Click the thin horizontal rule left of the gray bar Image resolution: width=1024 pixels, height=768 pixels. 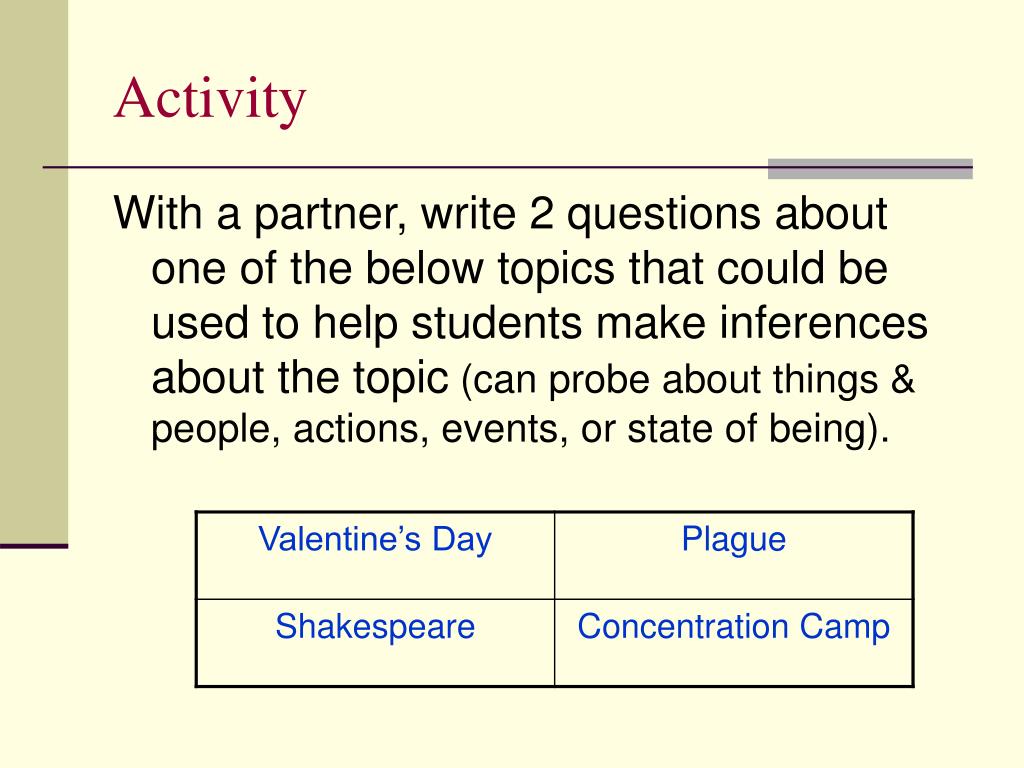[405, 168]
